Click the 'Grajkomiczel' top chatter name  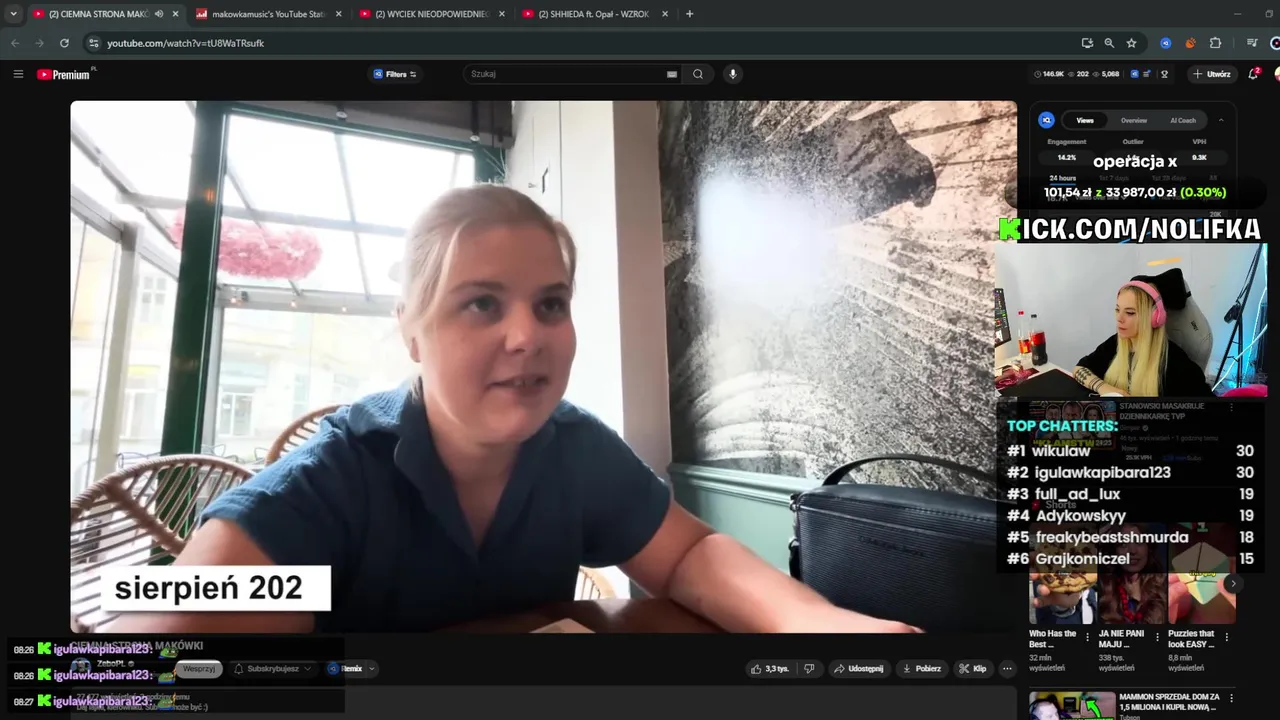(x=1083, y=559)
